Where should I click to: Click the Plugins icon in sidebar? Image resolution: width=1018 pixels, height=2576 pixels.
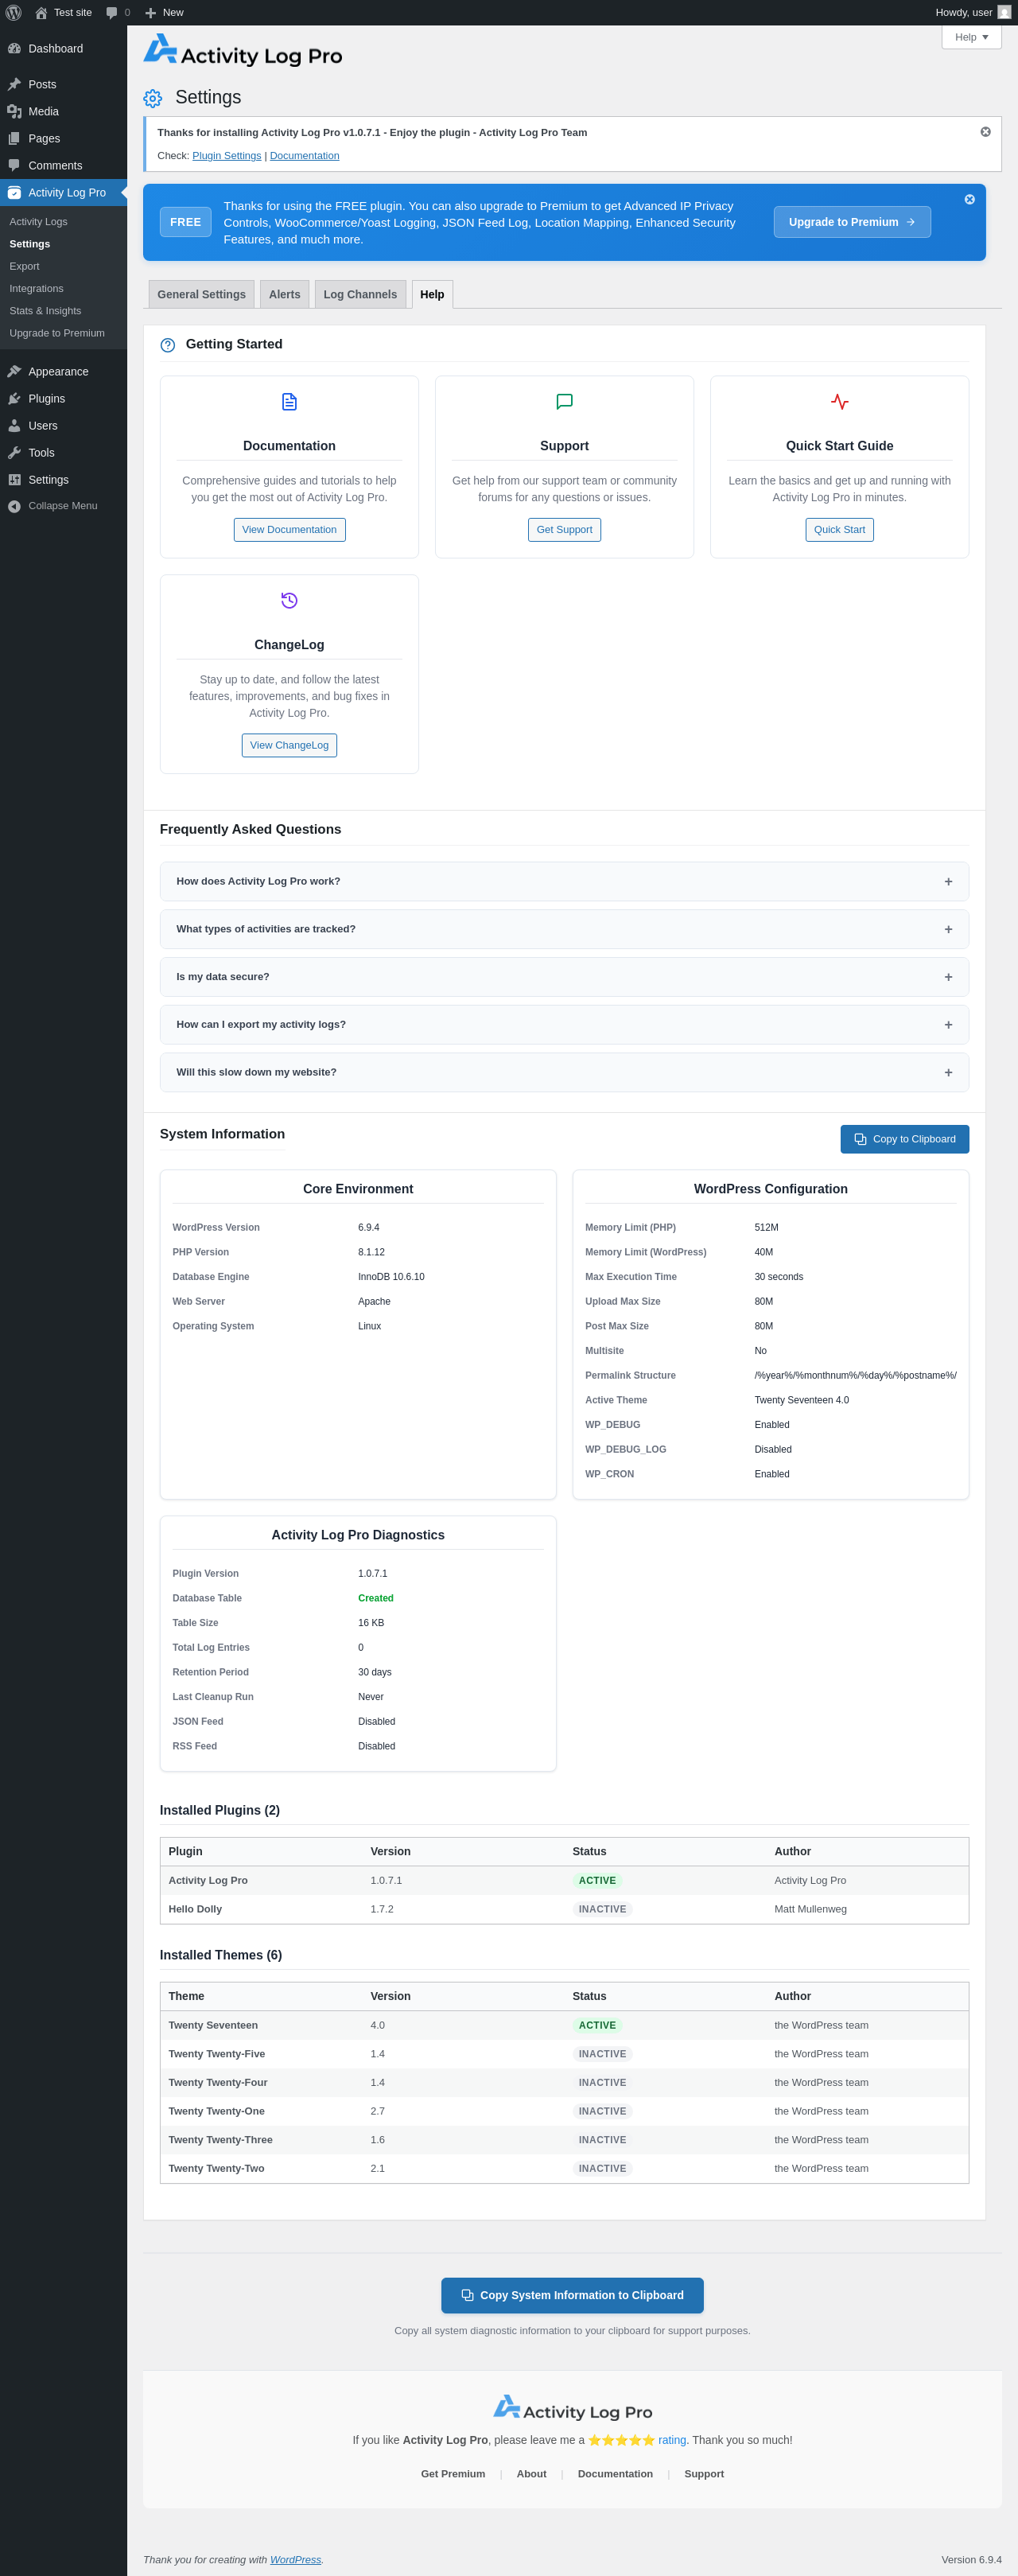click(14, 399)
